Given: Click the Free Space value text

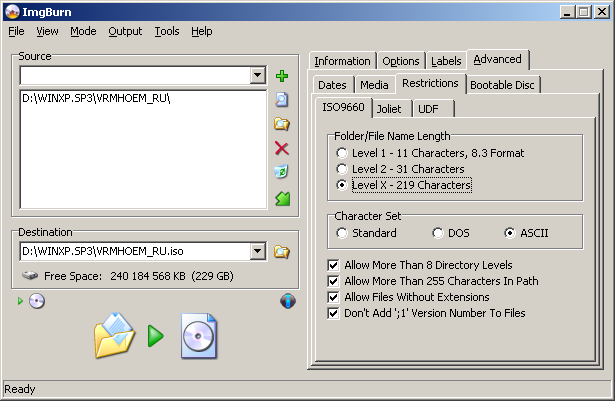Looking at the screenshot, I should point(172,276).
